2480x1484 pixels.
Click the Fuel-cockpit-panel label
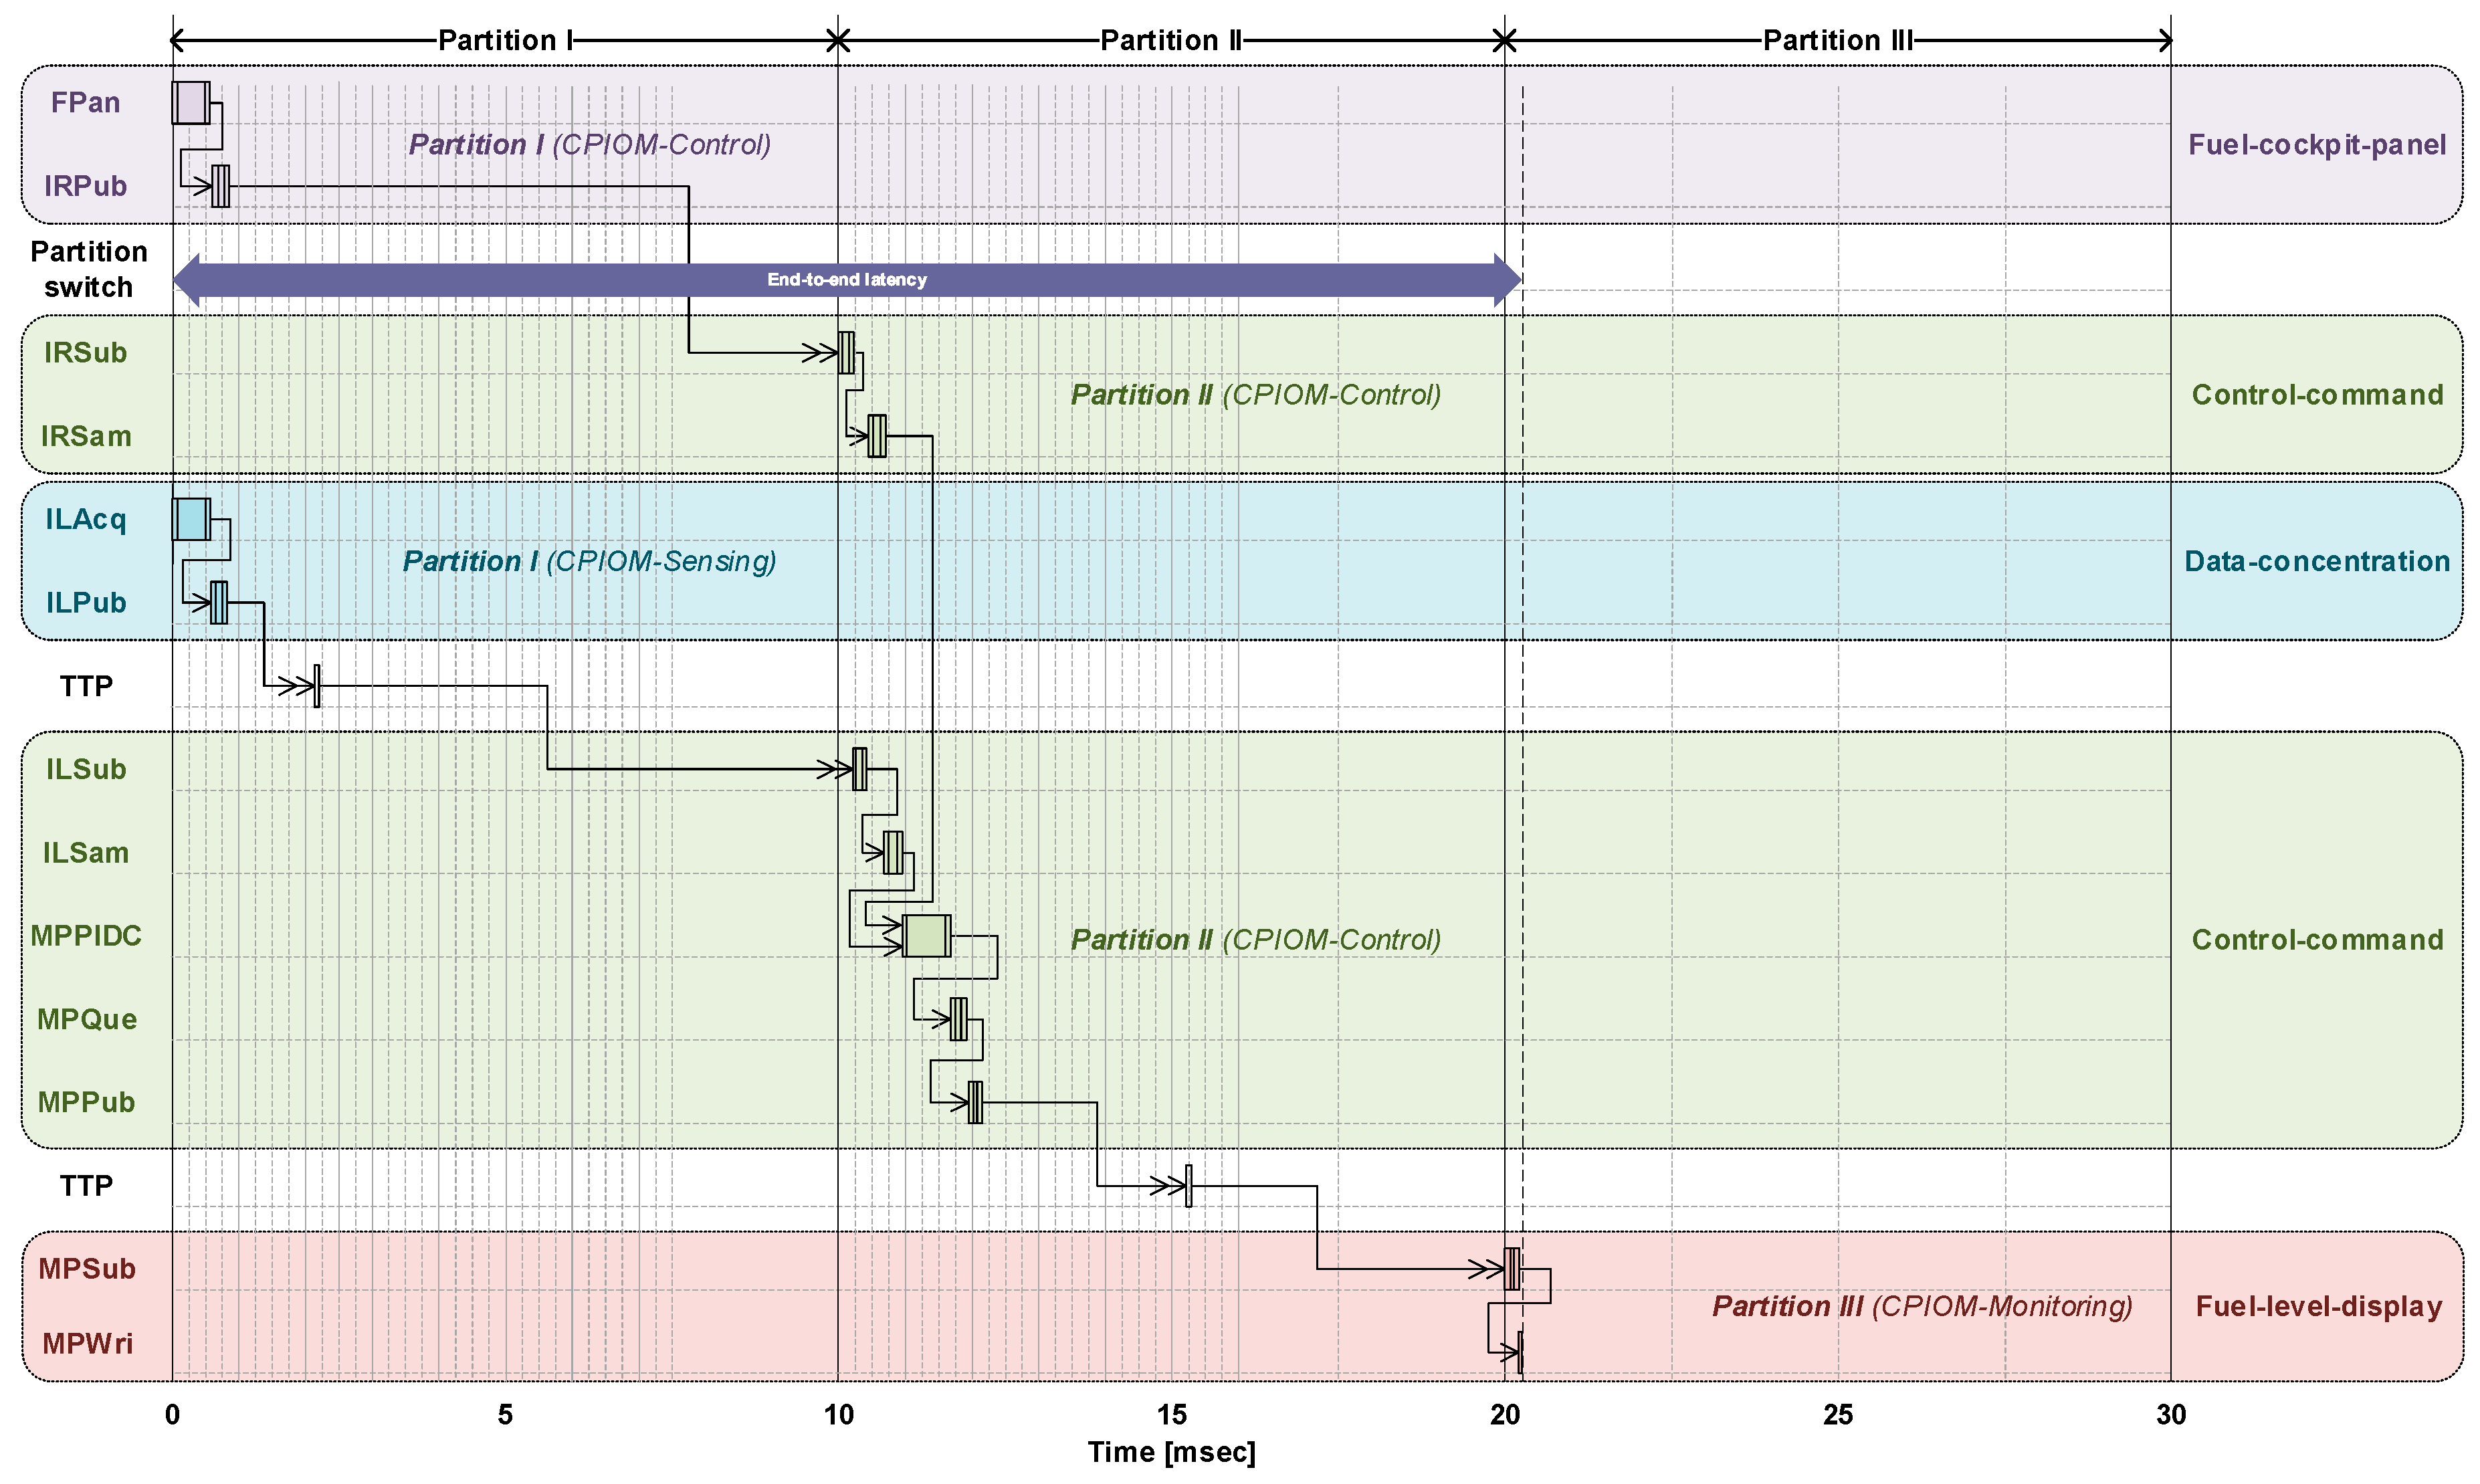2316,145
